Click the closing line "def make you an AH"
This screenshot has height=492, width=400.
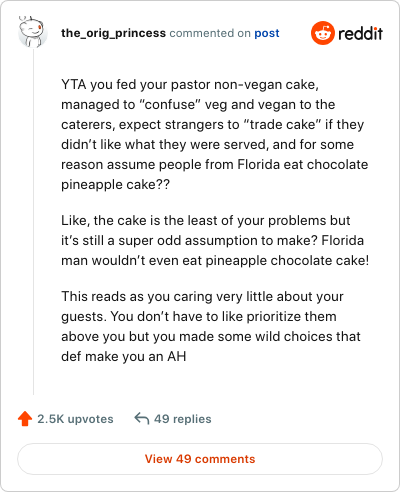coord(123,357)
